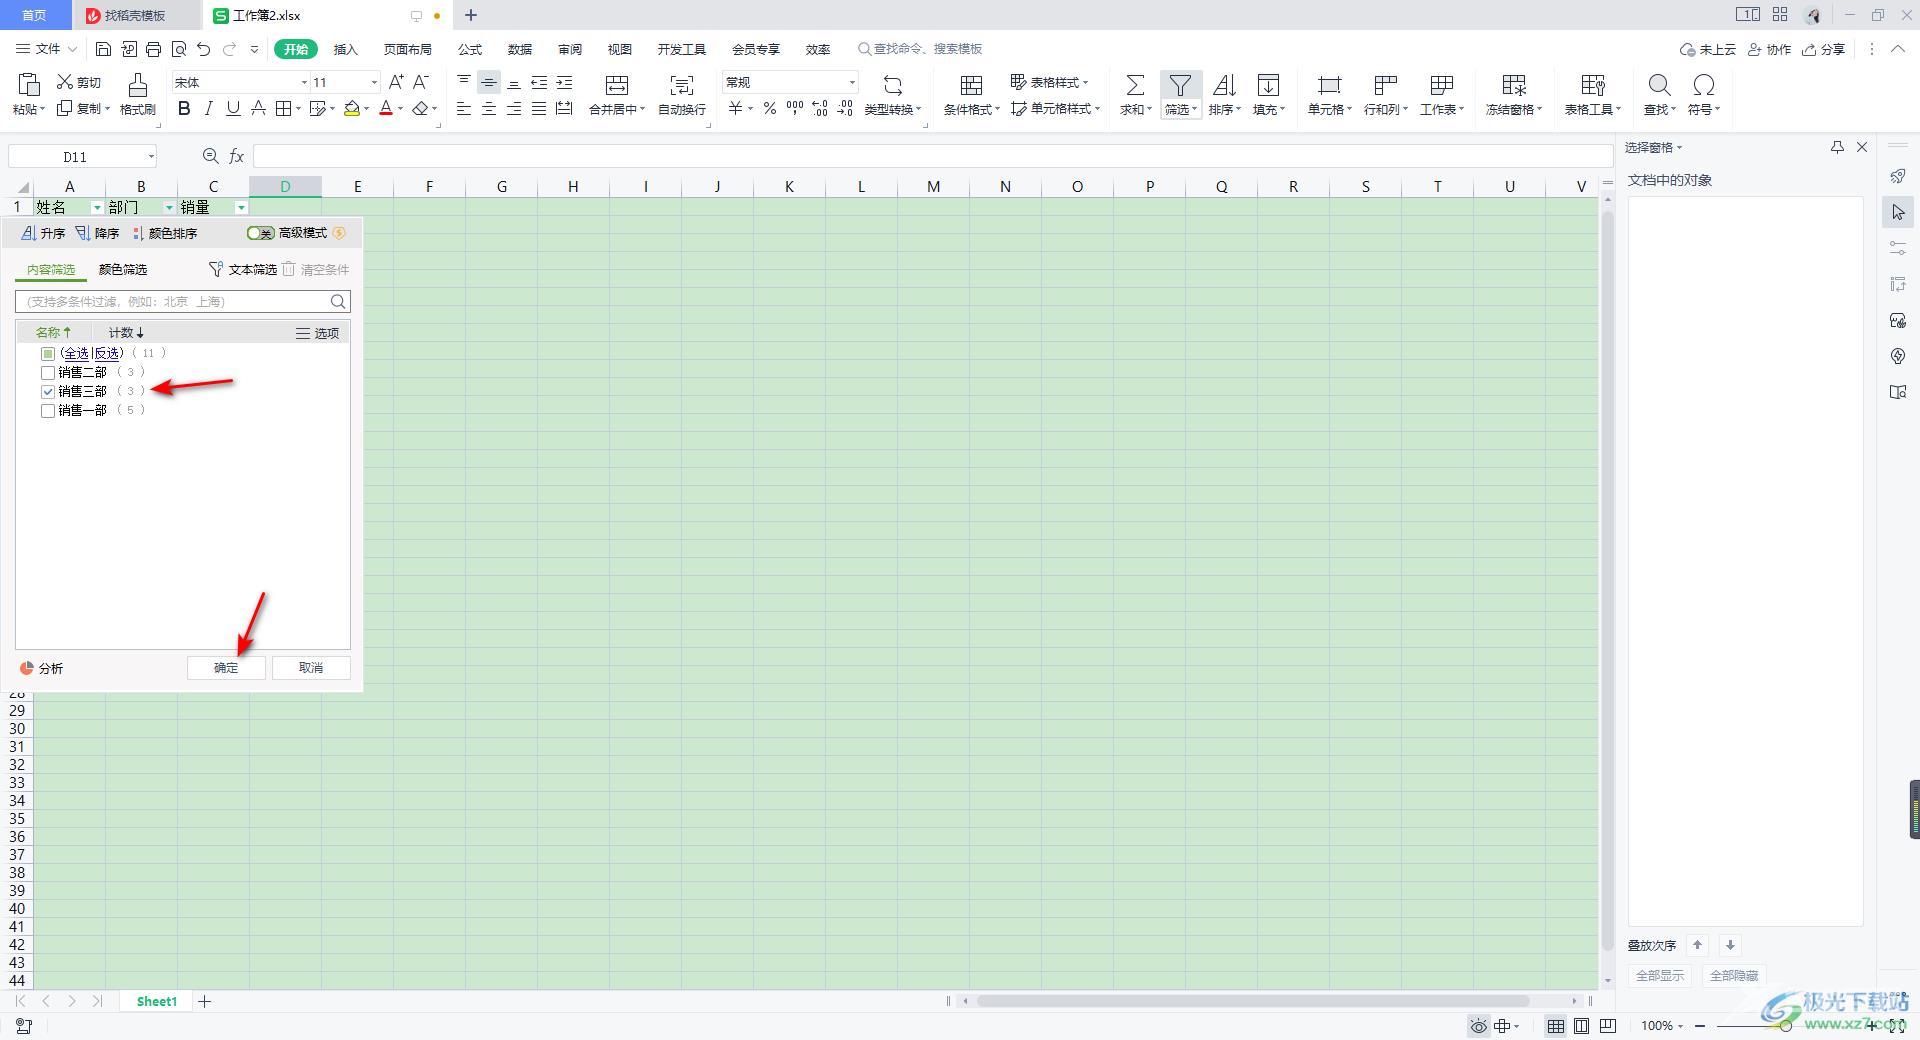Viewport: 1920px width, 1040px height.
Task: Click the fill color bucket swatch
Action: [352, 109]
